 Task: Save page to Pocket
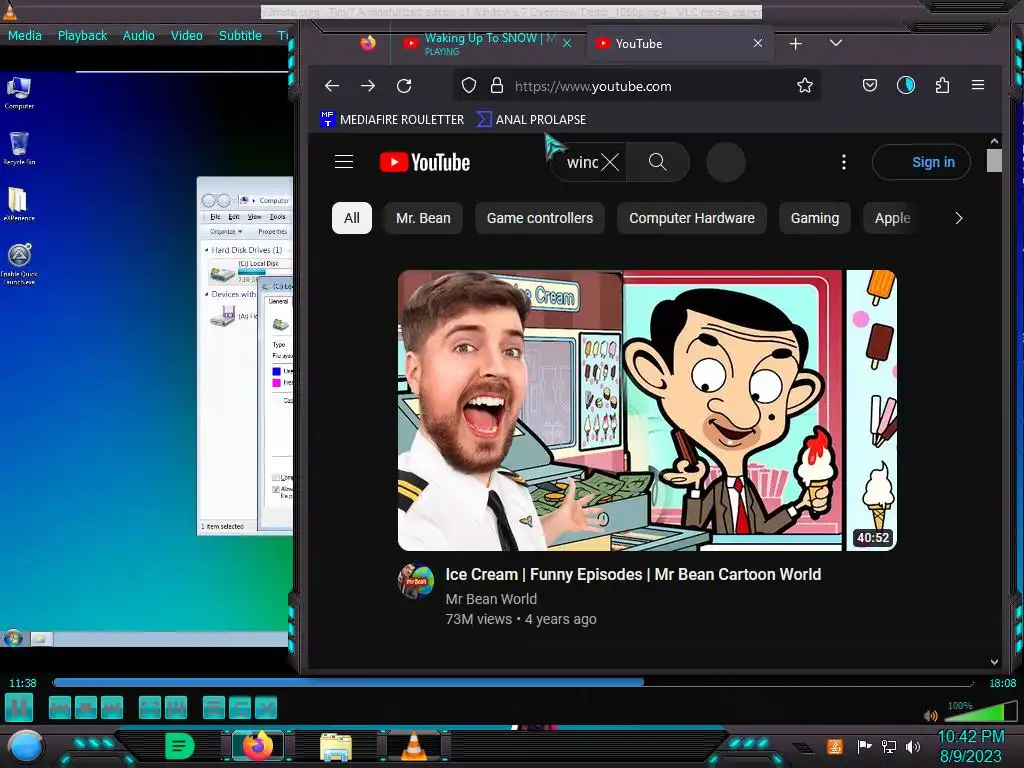[x=870, y=85]
